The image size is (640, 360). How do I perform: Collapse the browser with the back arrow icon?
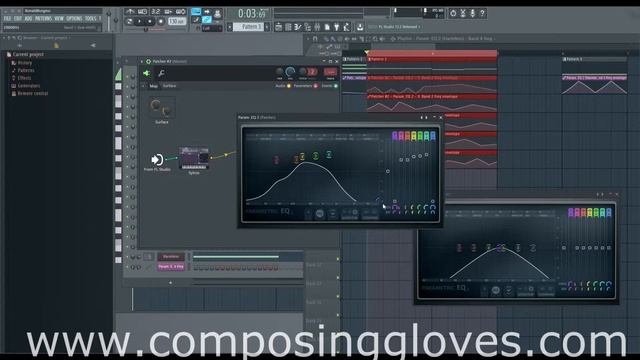tap(93, 45)
